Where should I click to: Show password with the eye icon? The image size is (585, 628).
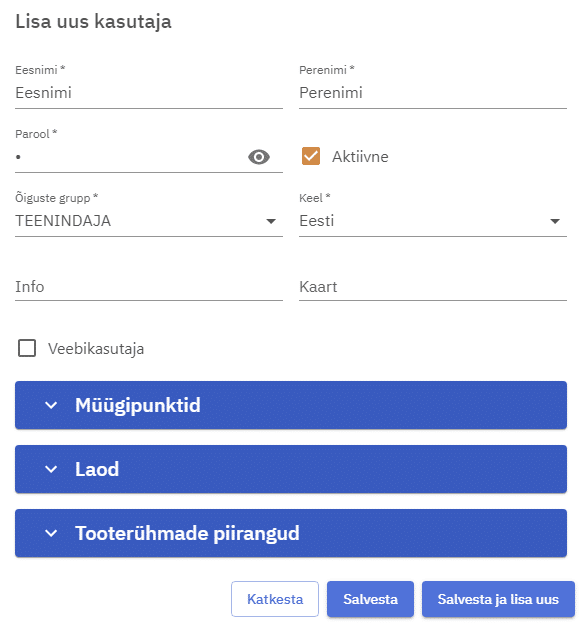tap(259, 157)
